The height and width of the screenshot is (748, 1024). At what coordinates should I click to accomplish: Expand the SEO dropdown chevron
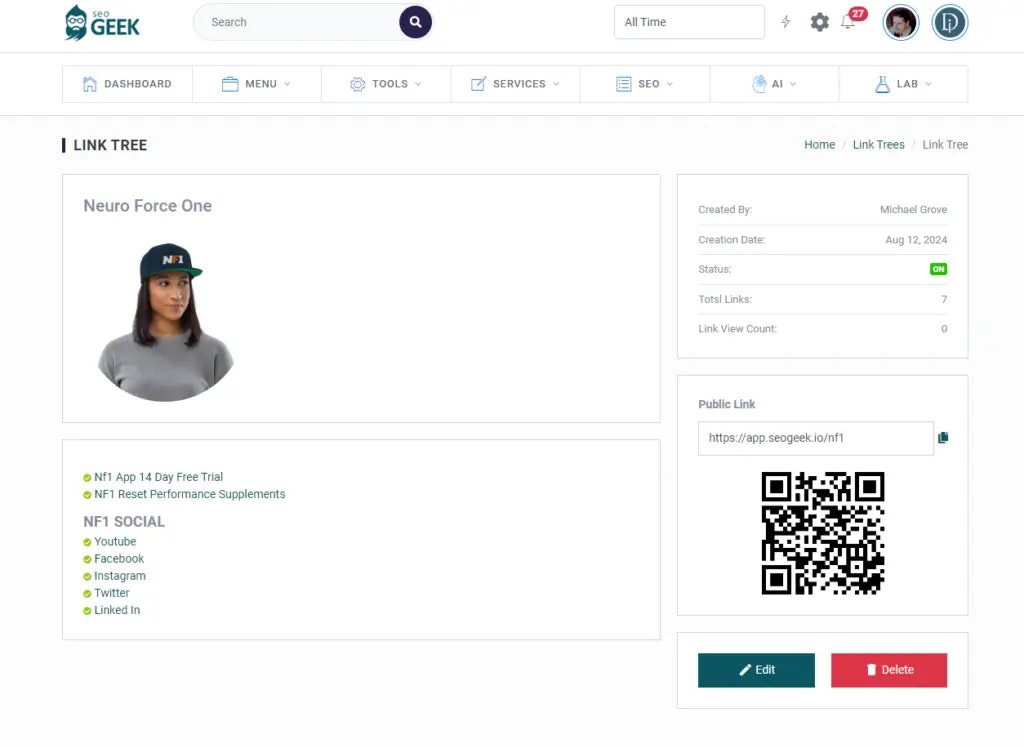pos(669,84)
